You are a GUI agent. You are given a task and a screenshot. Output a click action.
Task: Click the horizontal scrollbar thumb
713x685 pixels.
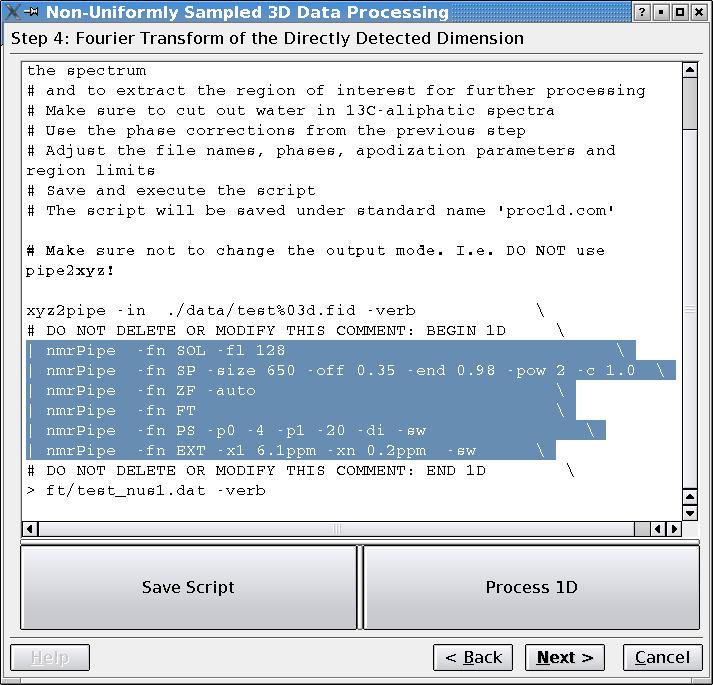(x=336, y=529)
